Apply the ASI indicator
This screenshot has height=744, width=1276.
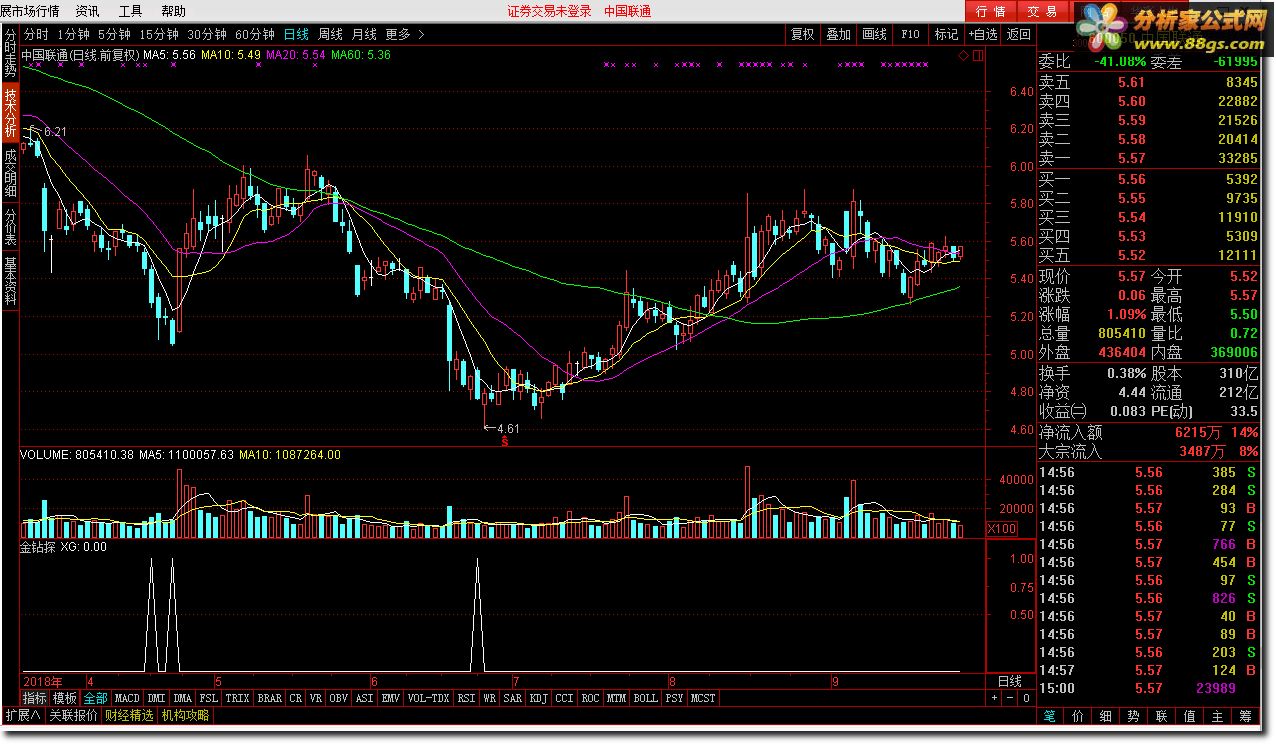[365, 698]
